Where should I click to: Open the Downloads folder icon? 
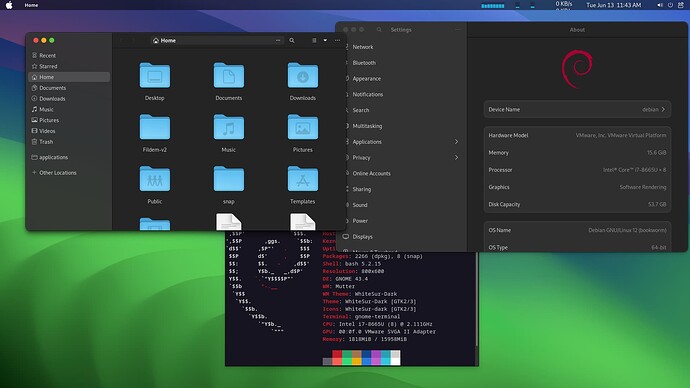(x=303, y=76)
